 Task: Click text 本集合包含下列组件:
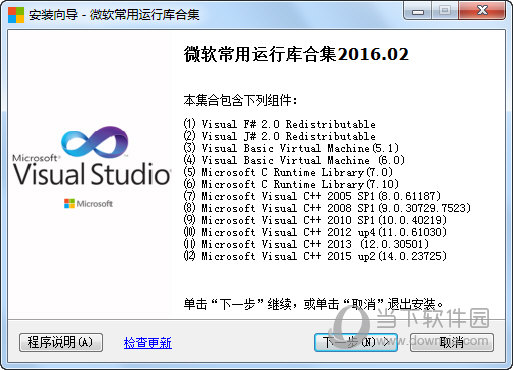[240, 100]
